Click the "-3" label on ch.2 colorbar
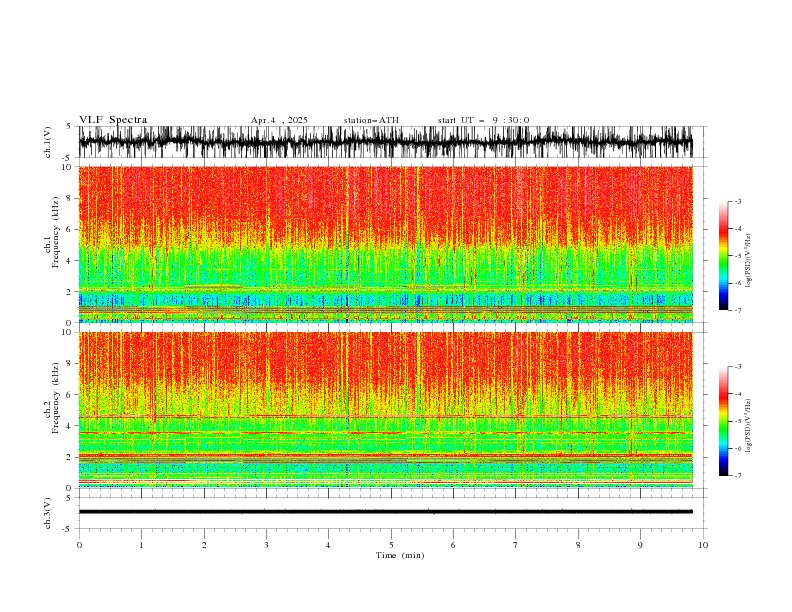 click(738, 367)
